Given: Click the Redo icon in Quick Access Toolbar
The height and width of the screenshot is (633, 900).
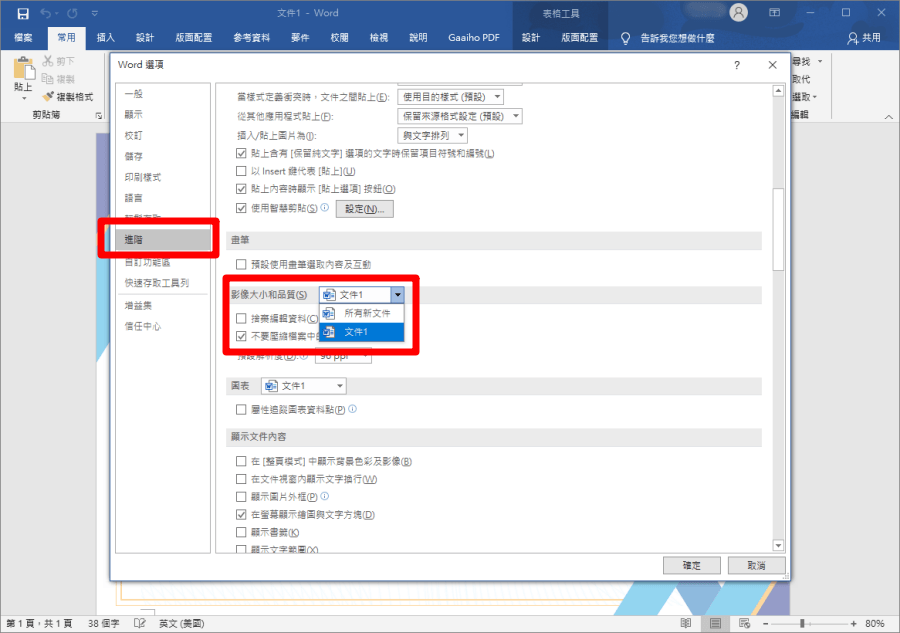Looking at the screenshot, I should (x=72, y=13).
